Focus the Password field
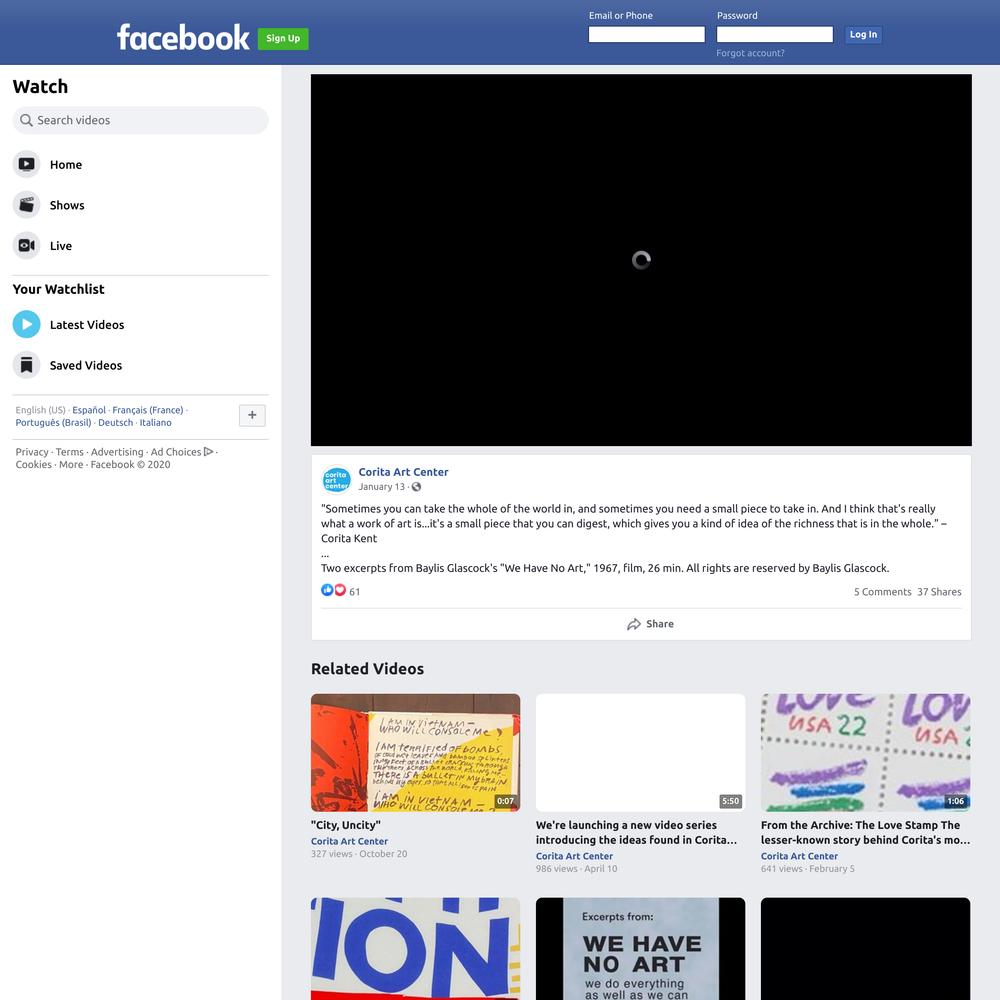The image size is (1000, 1000). [x=774, y=34]
